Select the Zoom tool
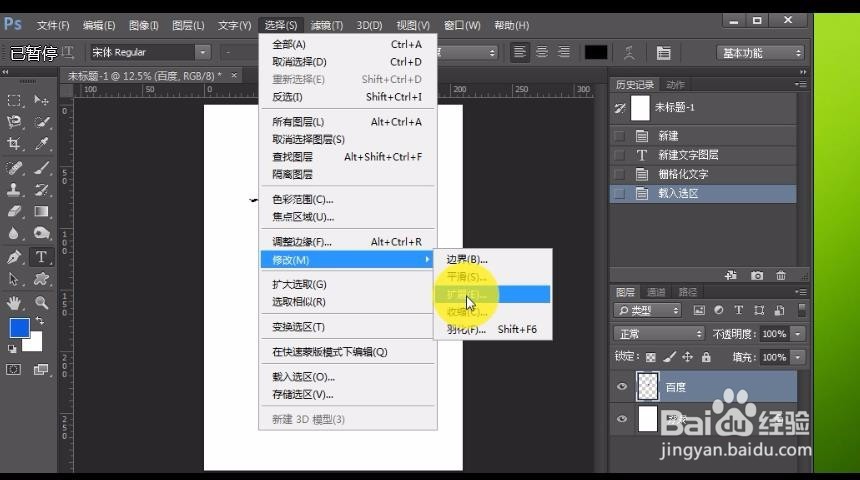860x480 pixels. [41, 302]
